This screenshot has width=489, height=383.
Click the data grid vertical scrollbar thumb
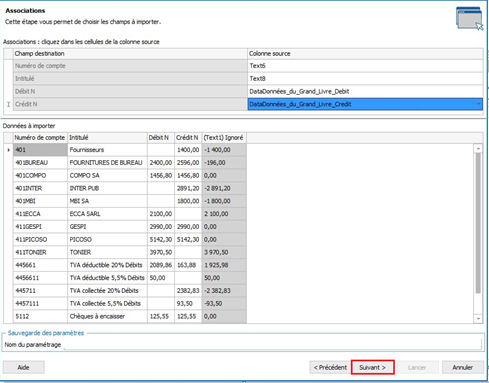pos(478,223)
